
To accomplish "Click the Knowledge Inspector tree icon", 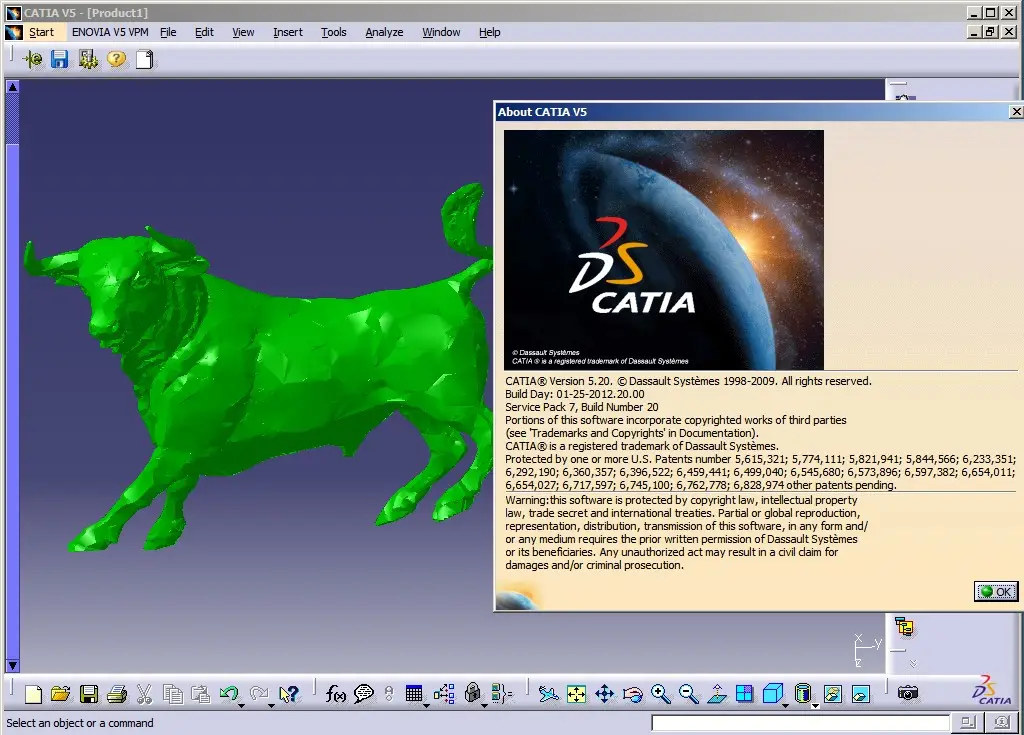I will 444,693.
